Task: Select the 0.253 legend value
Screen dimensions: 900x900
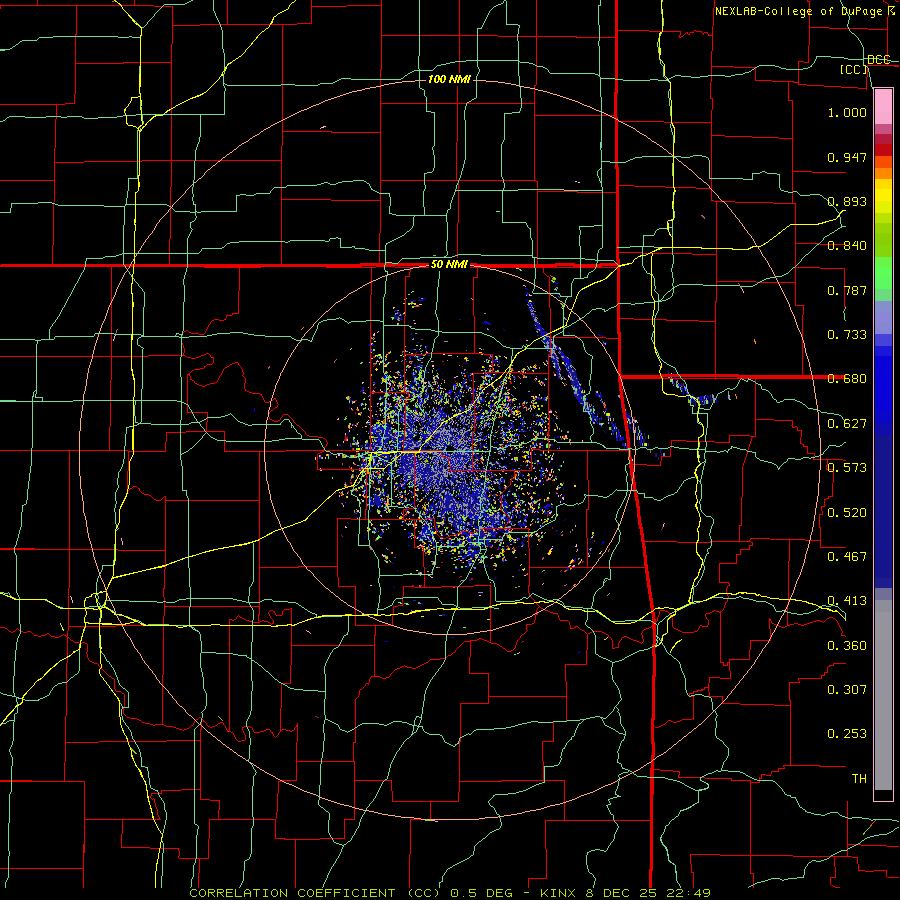Action: tap(847, 734)
